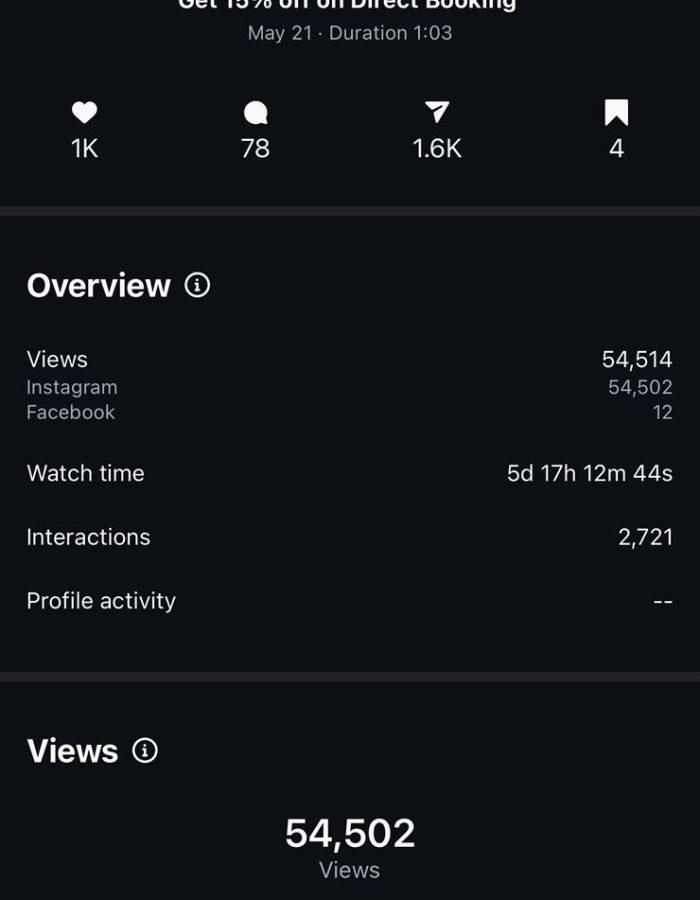
Task: Open the Overview info icon
Action: coord(198,286)
